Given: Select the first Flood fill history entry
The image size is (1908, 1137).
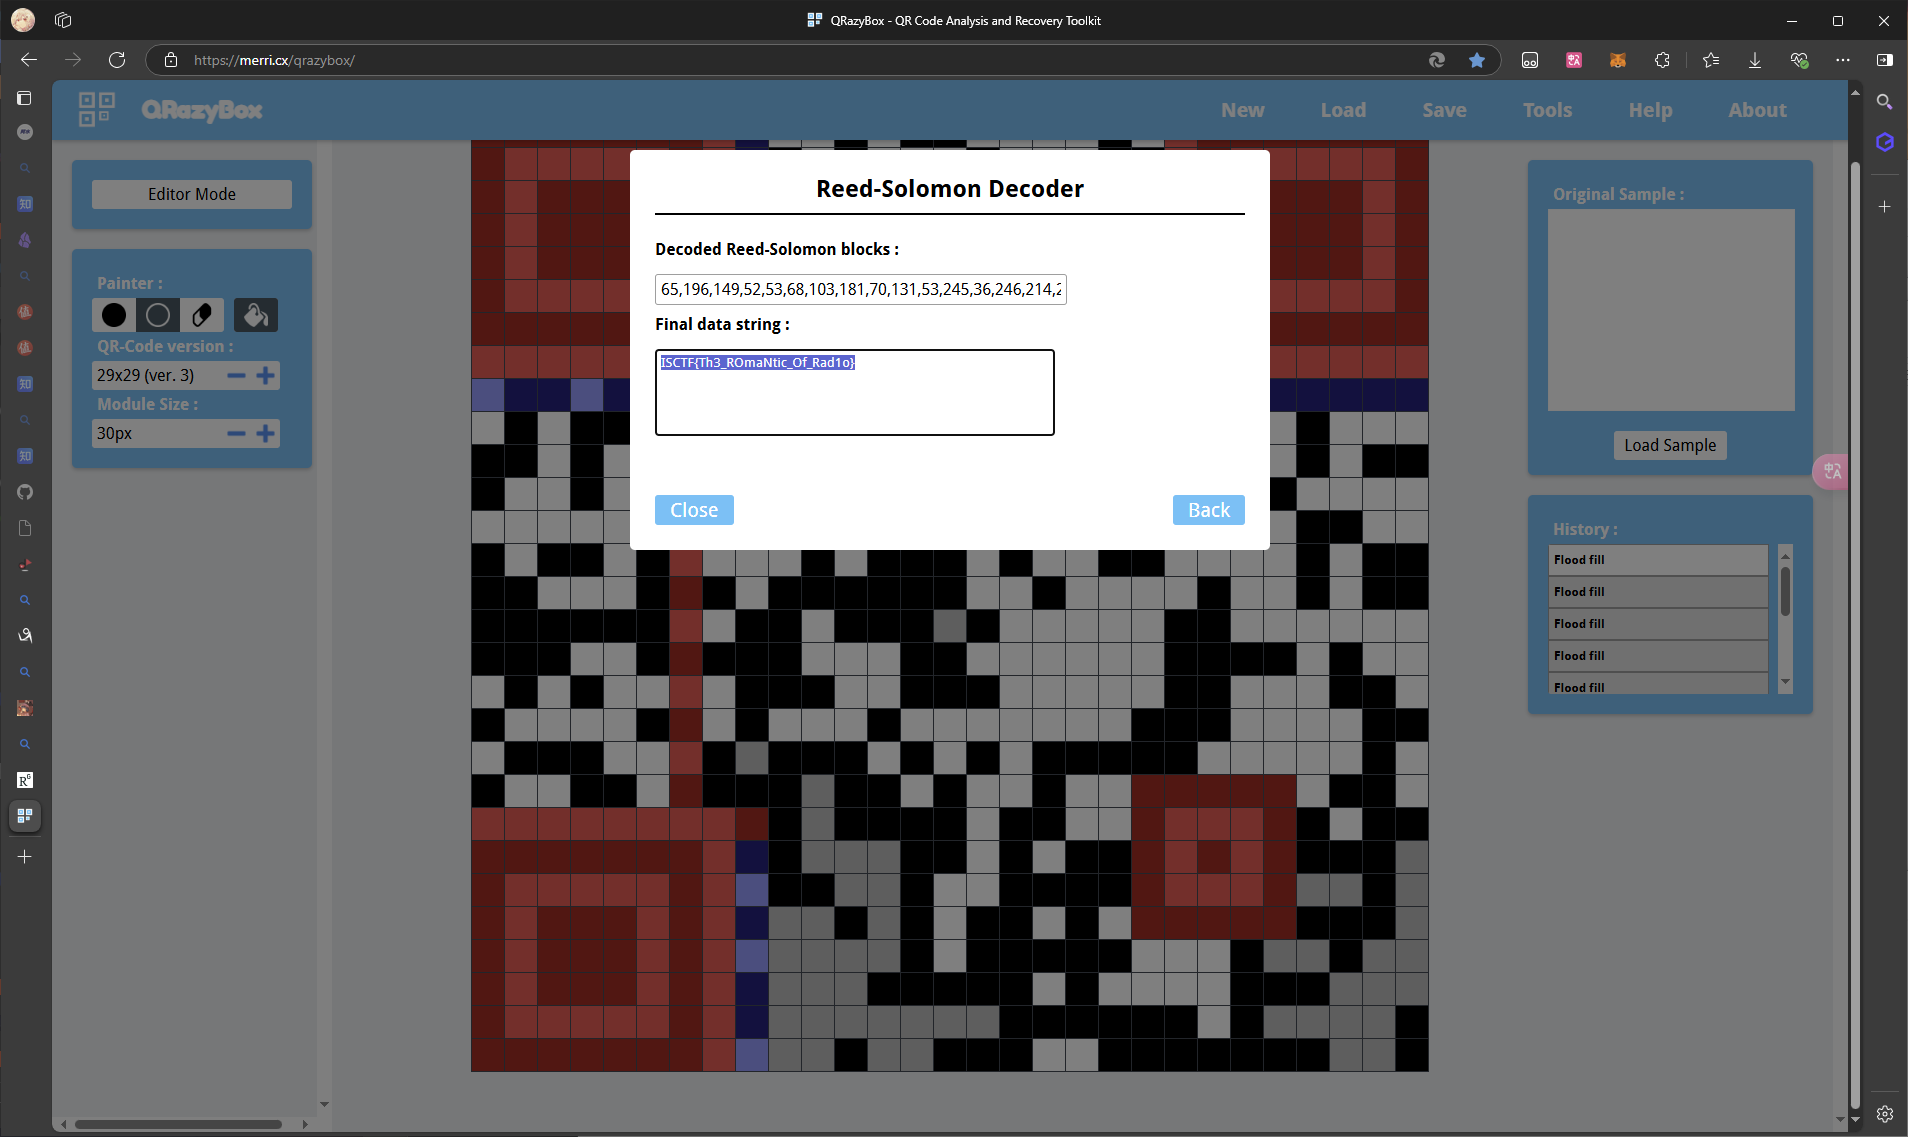Looking at the screenshot, I should tap(1659, 560).
